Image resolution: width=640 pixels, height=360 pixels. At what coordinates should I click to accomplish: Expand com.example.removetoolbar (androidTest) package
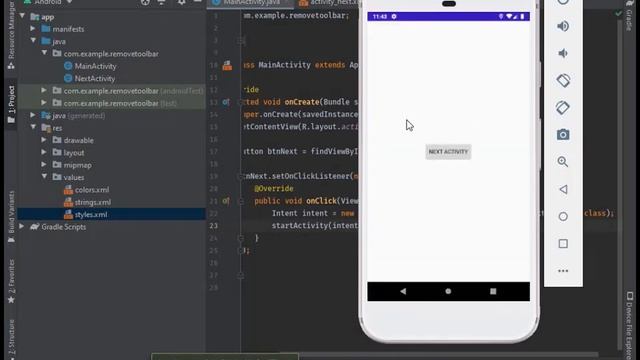click(44, 90)
